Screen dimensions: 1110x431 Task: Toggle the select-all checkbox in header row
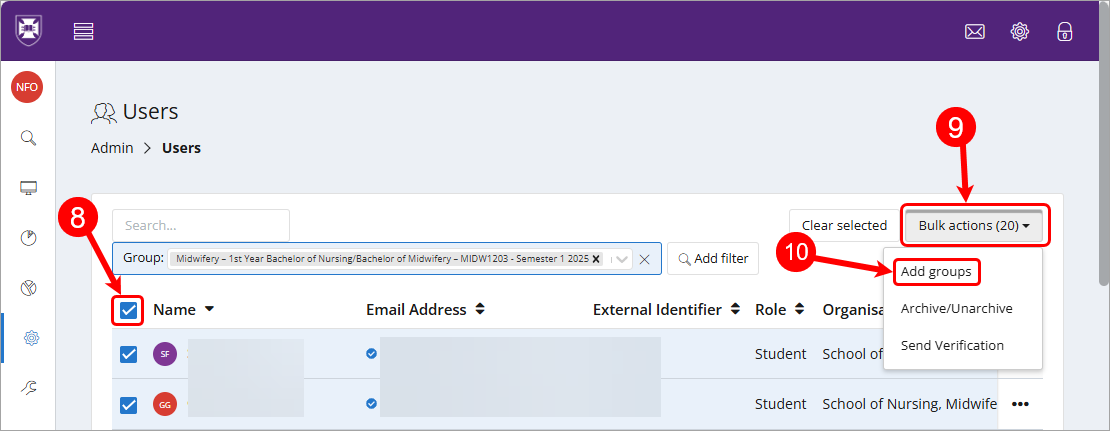click(x=129, y=310)
